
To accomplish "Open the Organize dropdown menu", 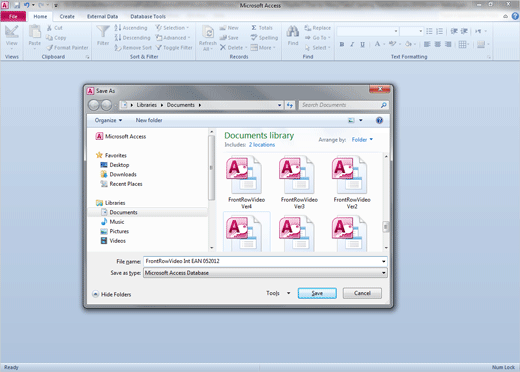I will pyautogui.click(x=108, y=120).
